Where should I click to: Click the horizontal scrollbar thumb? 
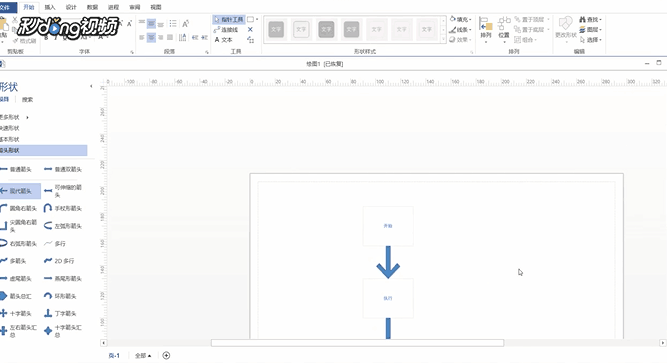[x=357, y=343]
